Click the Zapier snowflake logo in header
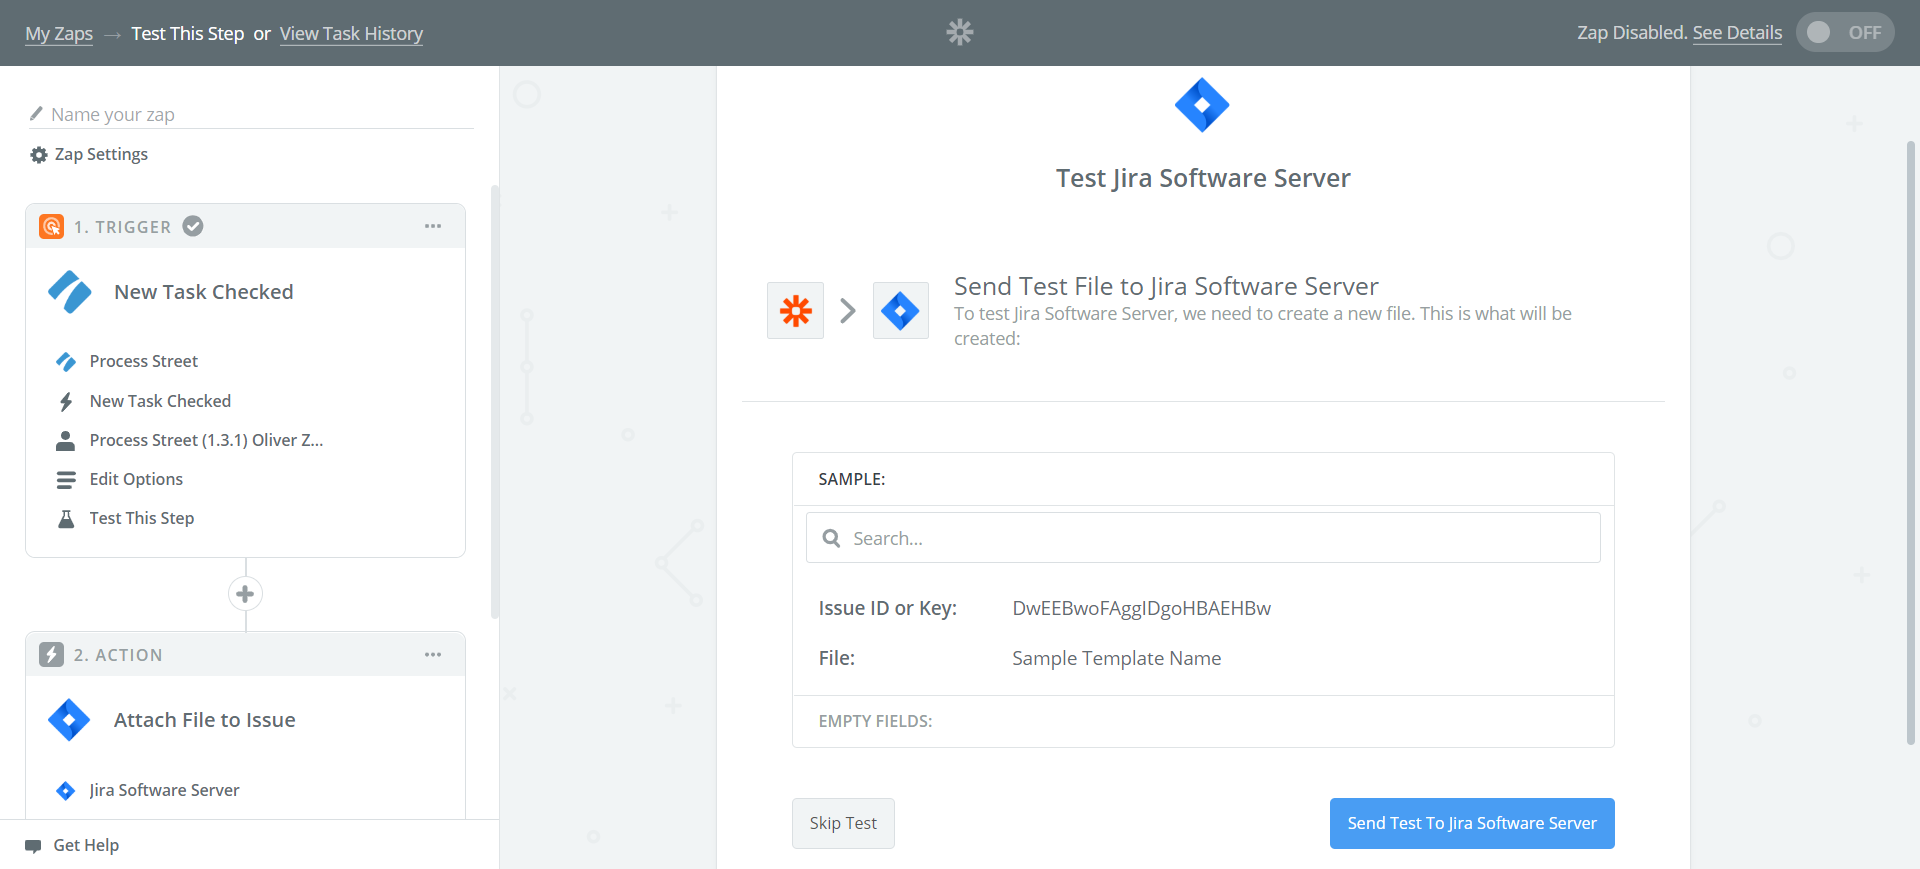Viewport: 1920px width, 869px height. point(960,33)
